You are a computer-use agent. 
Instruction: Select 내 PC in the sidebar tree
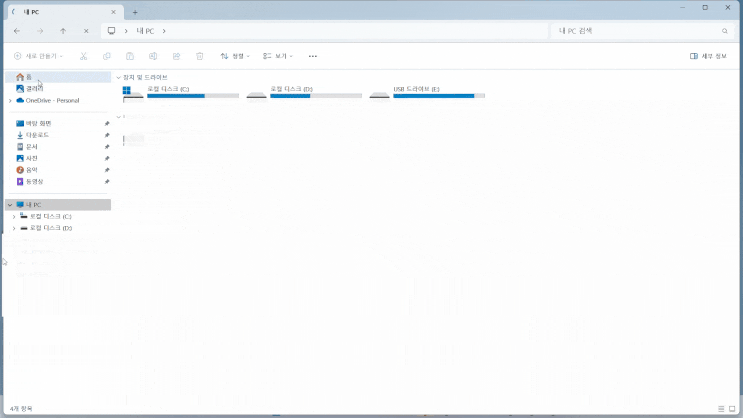coord(58,205)
